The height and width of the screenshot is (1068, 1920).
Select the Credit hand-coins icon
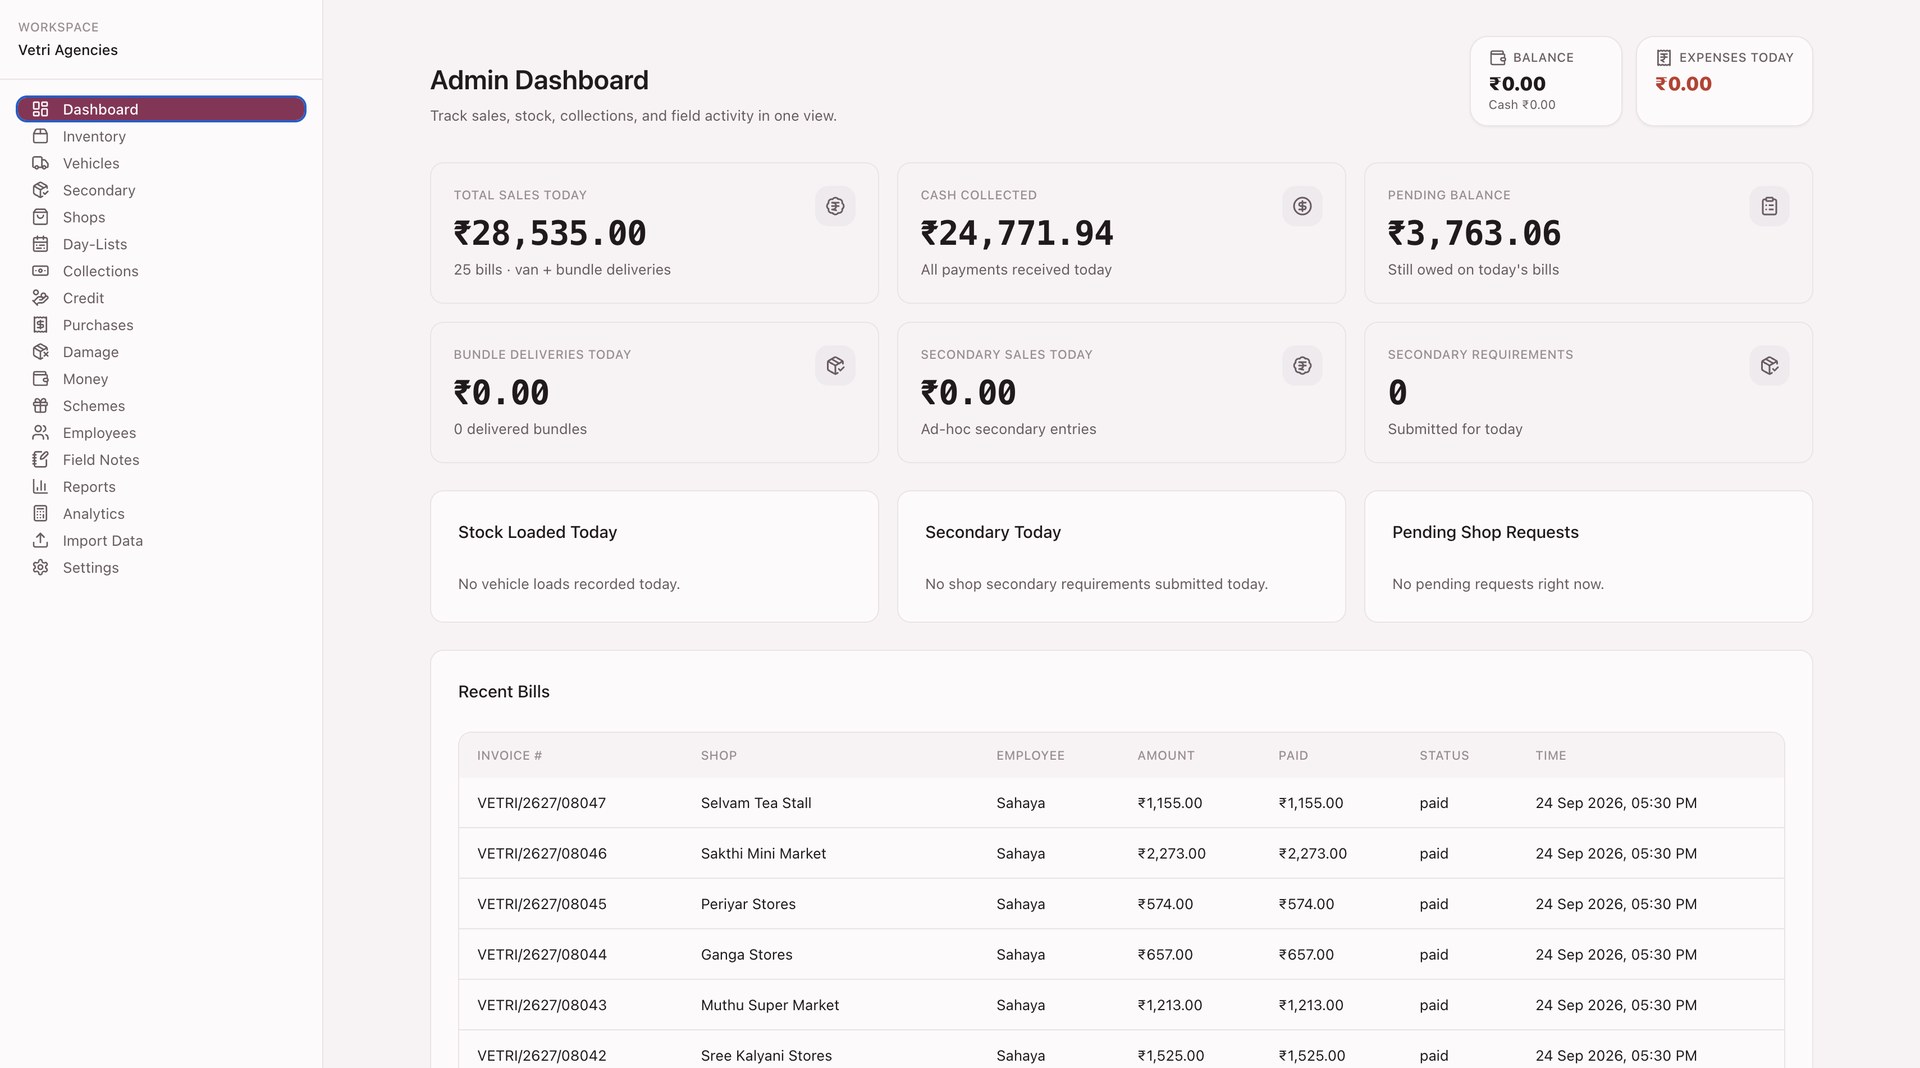40,298
